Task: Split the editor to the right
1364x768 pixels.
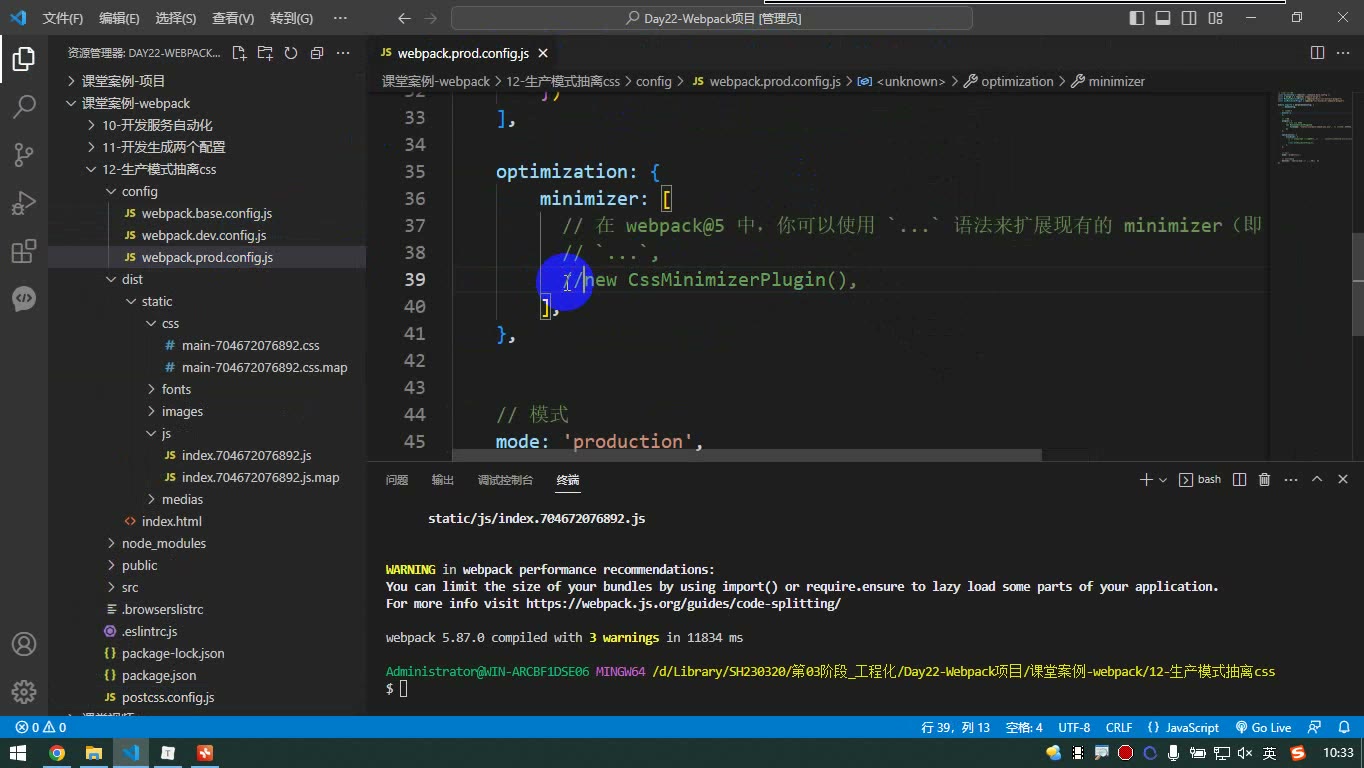Action: click(x=1318, y=53)
